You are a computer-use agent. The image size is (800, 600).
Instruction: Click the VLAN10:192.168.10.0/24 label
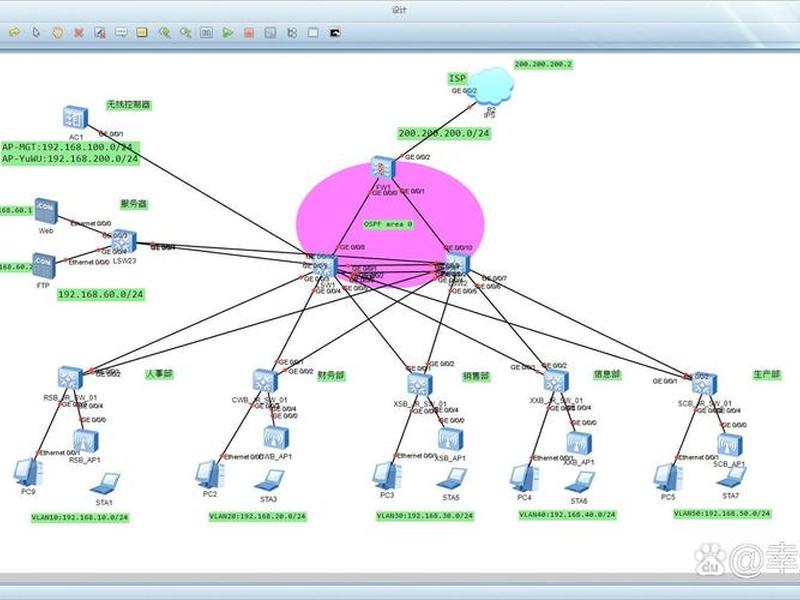click(80, 517)
